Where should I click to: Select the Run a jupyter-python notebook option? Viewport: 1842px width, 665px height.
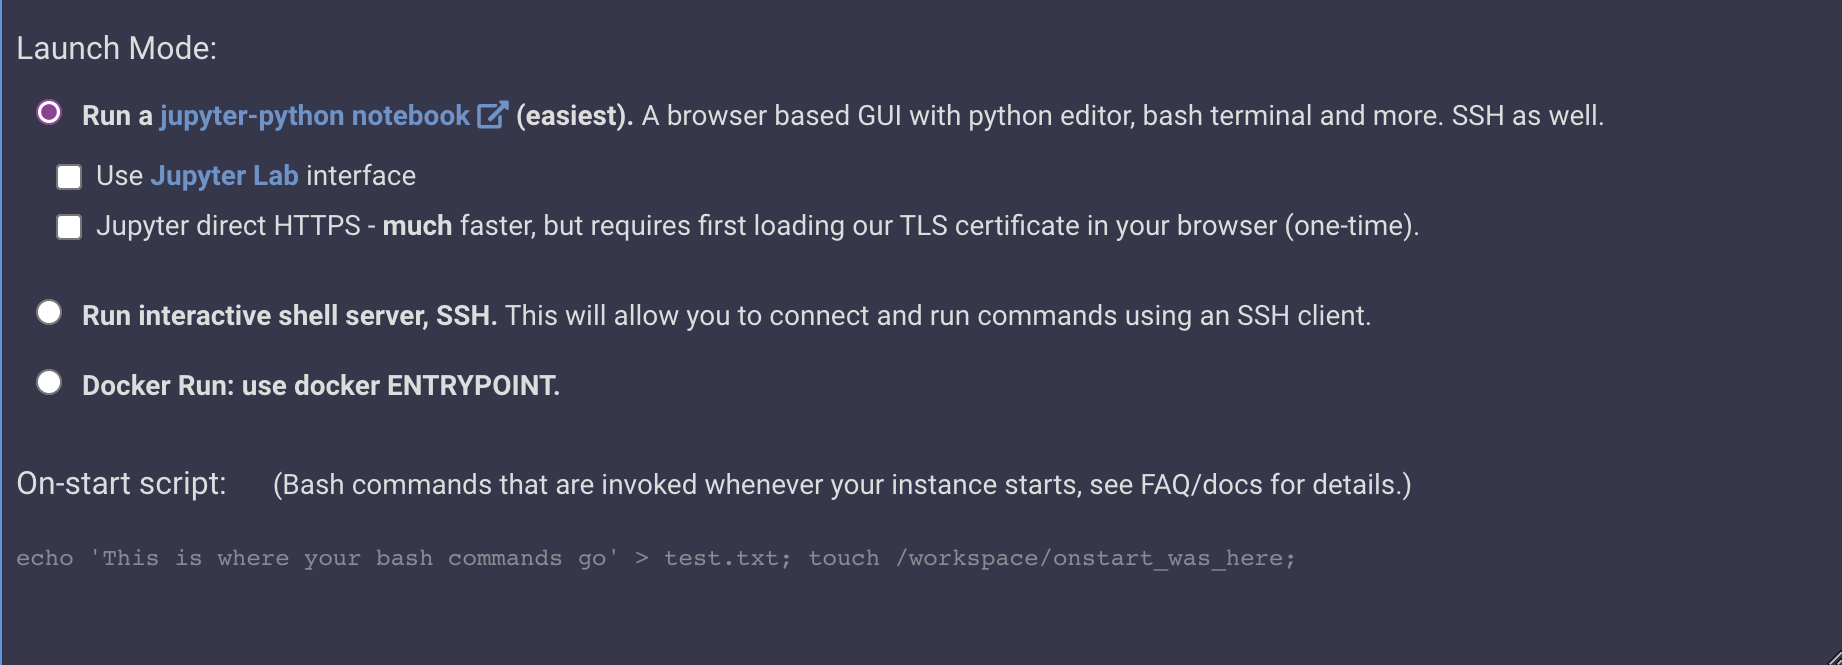pos(47,114)
